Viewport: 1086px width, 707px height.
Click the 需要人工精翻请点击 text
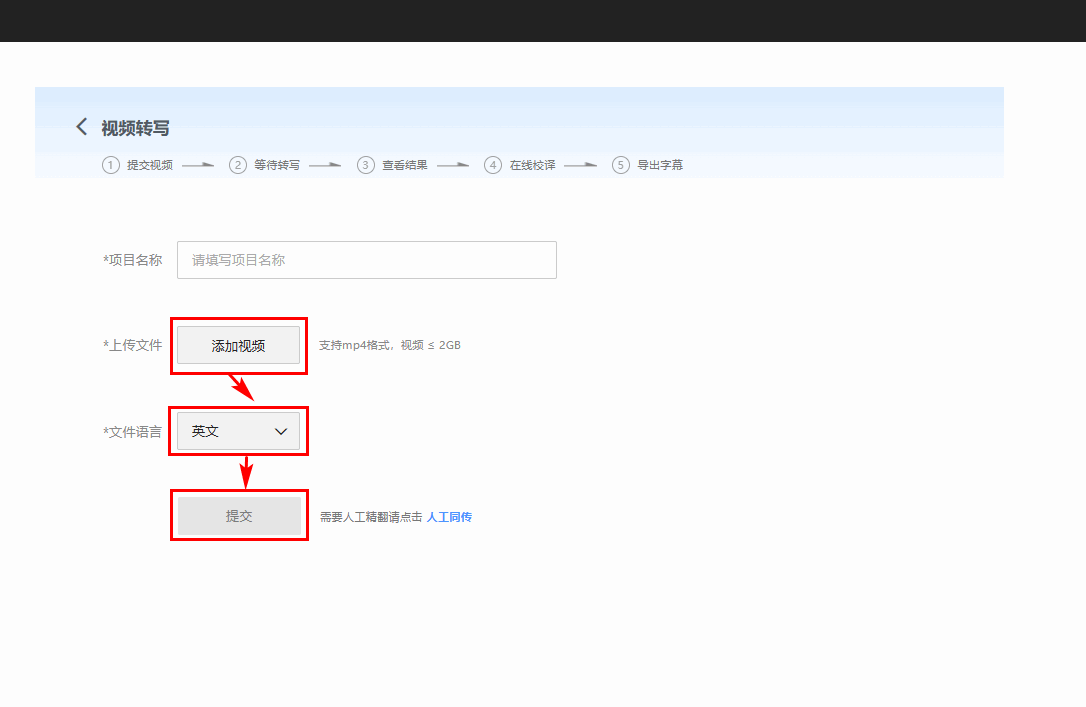371,517
